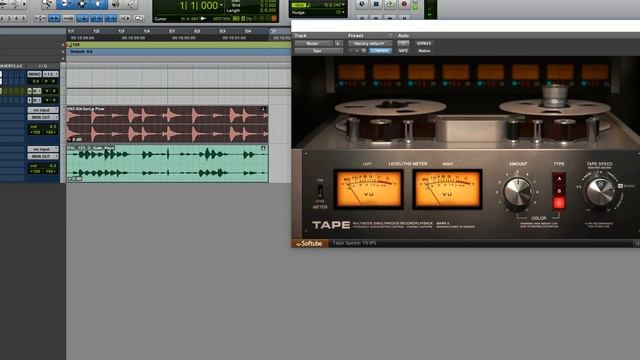Click the Zoom Toggle icon
The width and height of the screenshot is (640, 360).
click(x=40, y=18)
